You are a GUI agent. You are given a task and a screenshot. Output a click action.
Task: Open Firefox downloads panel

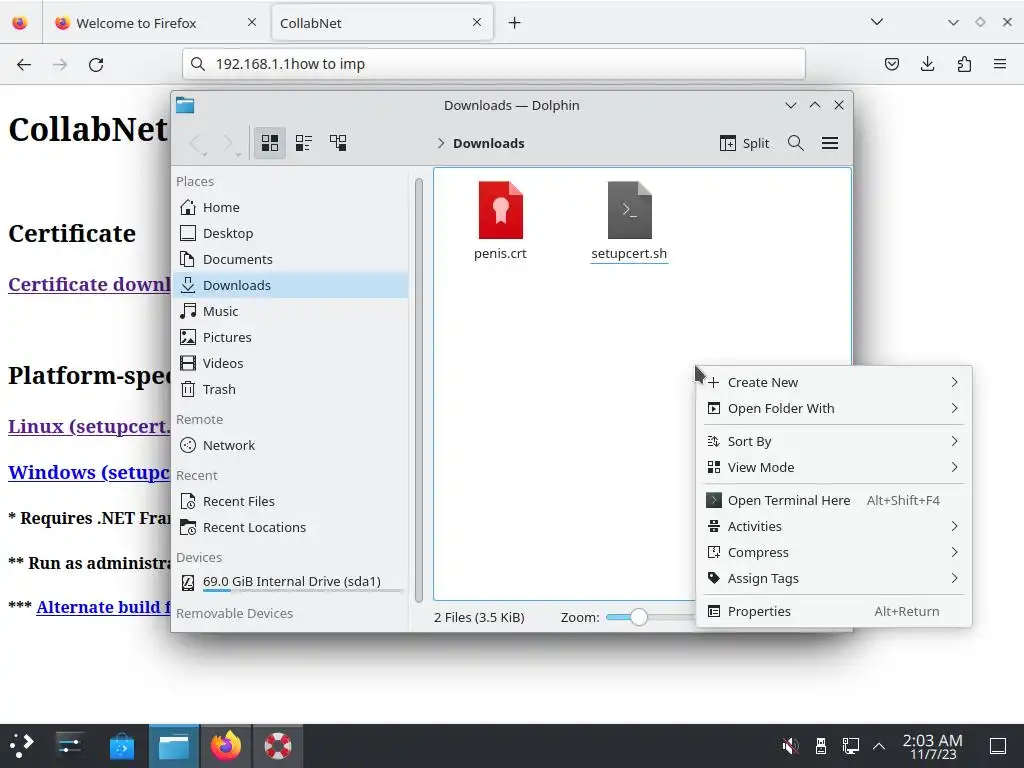927,64
